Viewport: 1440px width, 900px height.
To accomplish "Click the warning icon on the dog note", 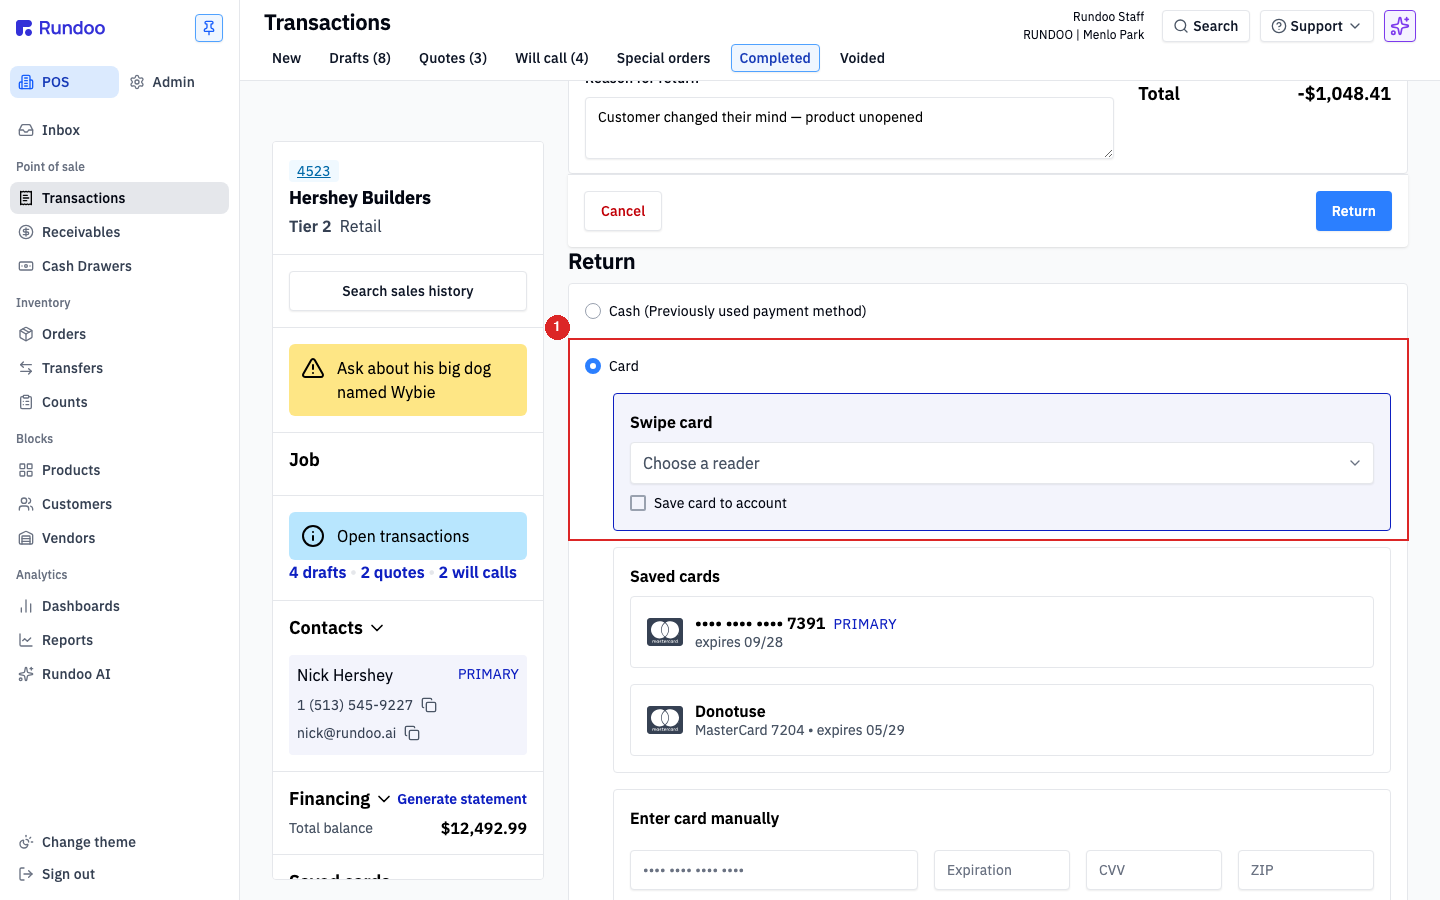I will [x=313, y=368].
